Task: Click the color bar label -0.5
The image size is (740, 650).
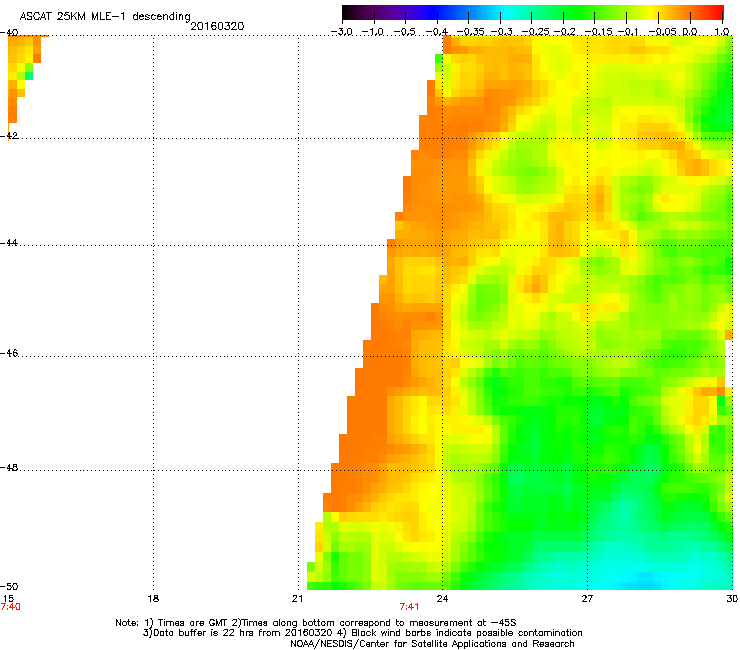Action: (x=404, y=32)
